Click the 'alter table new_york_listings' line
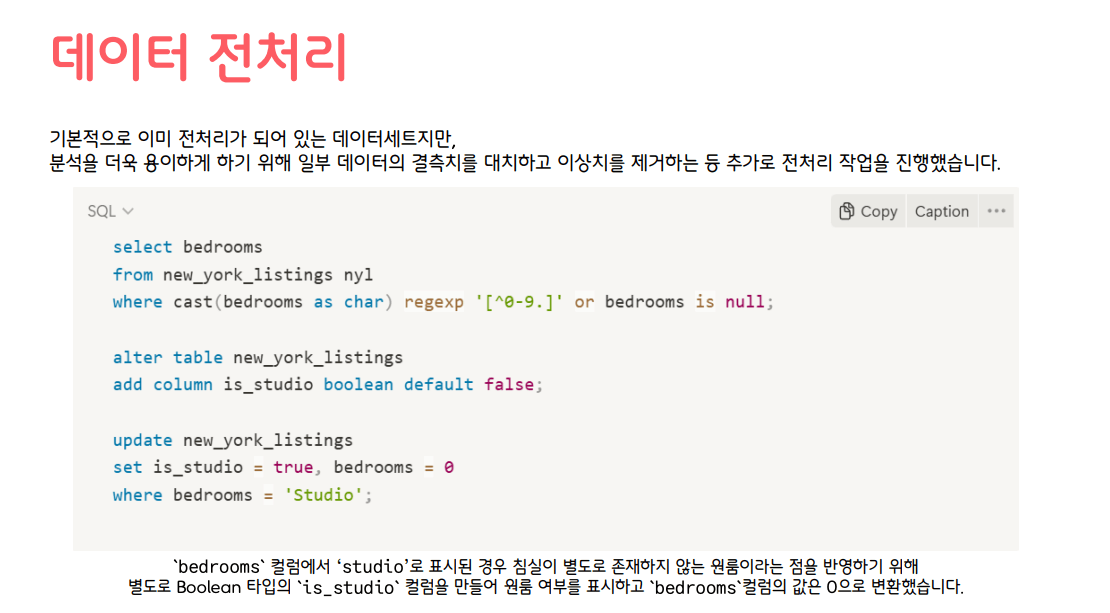The image size is (1110, 613). coord(257,357)
